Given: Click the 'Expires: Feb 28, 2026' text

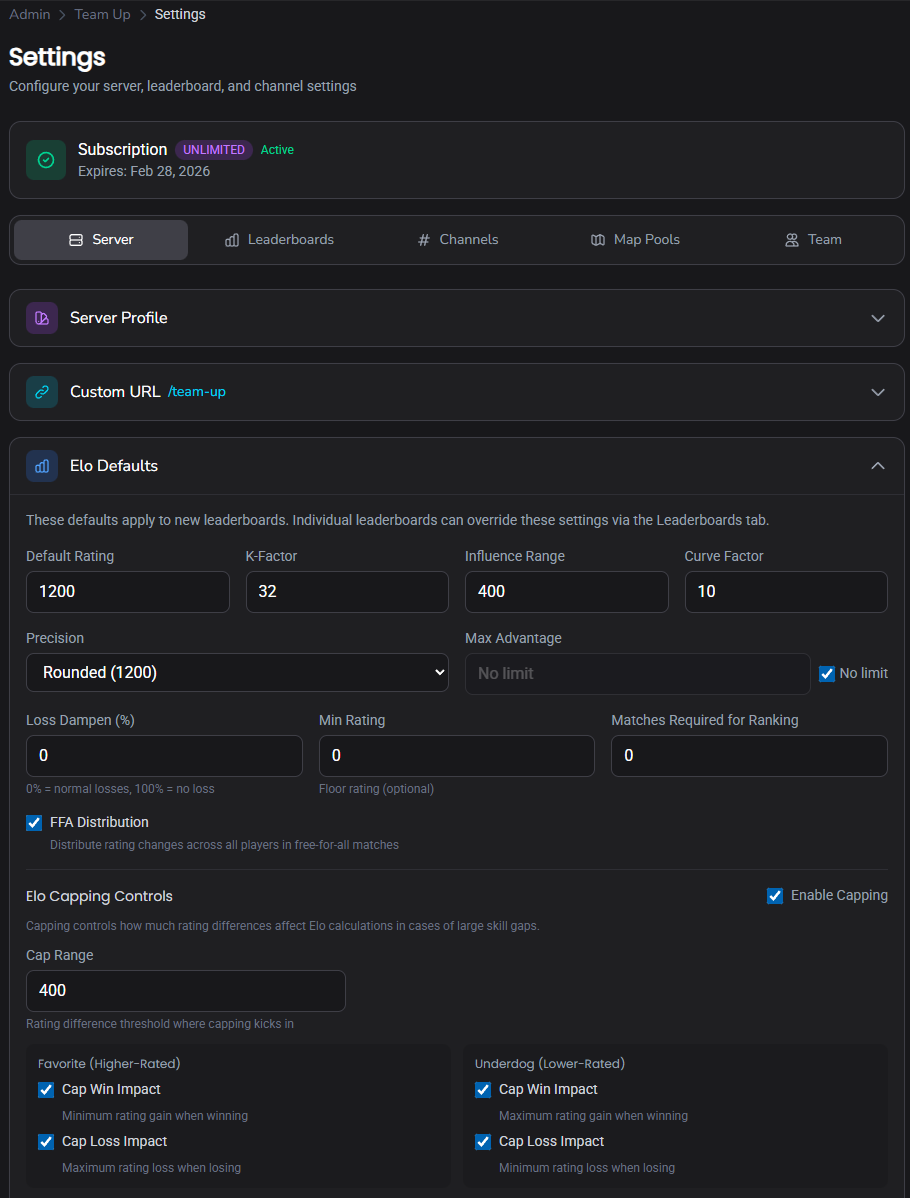Looking at the screenshot, I should [144, 171].
